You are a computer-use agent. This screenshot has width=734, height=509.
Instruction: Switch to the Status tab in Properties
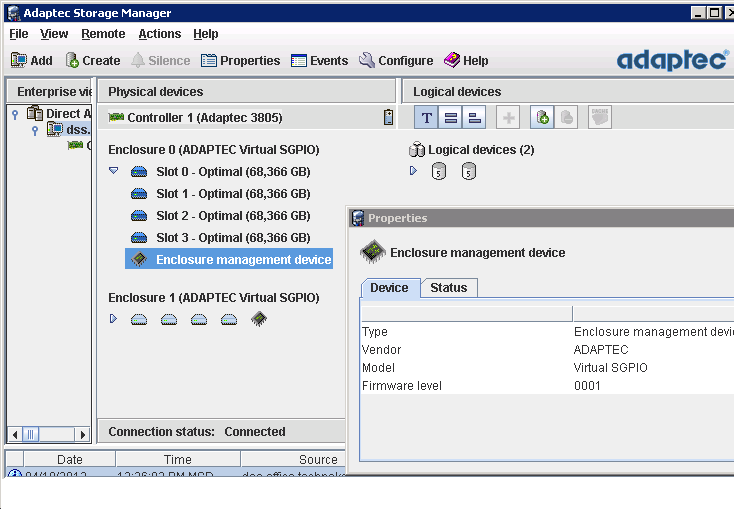pyautogui.click(x=449, y=288)
